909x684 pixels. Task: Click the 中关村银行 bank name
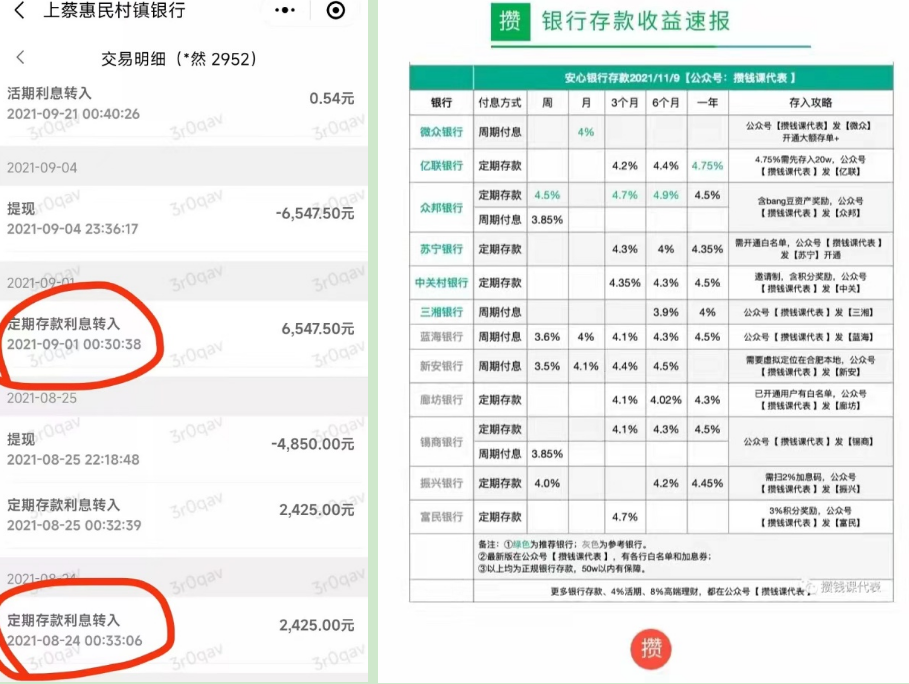(441, 282)
